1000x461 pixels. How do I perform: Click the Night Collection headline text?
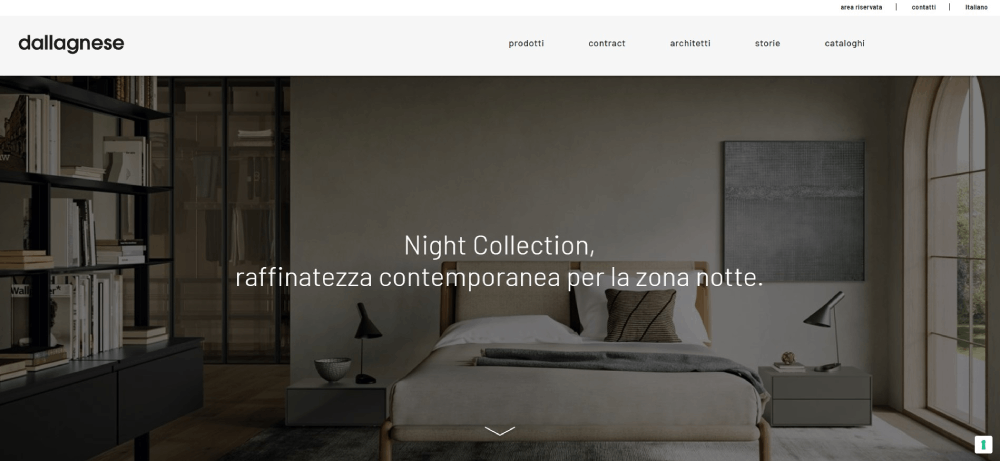(499, 245)
